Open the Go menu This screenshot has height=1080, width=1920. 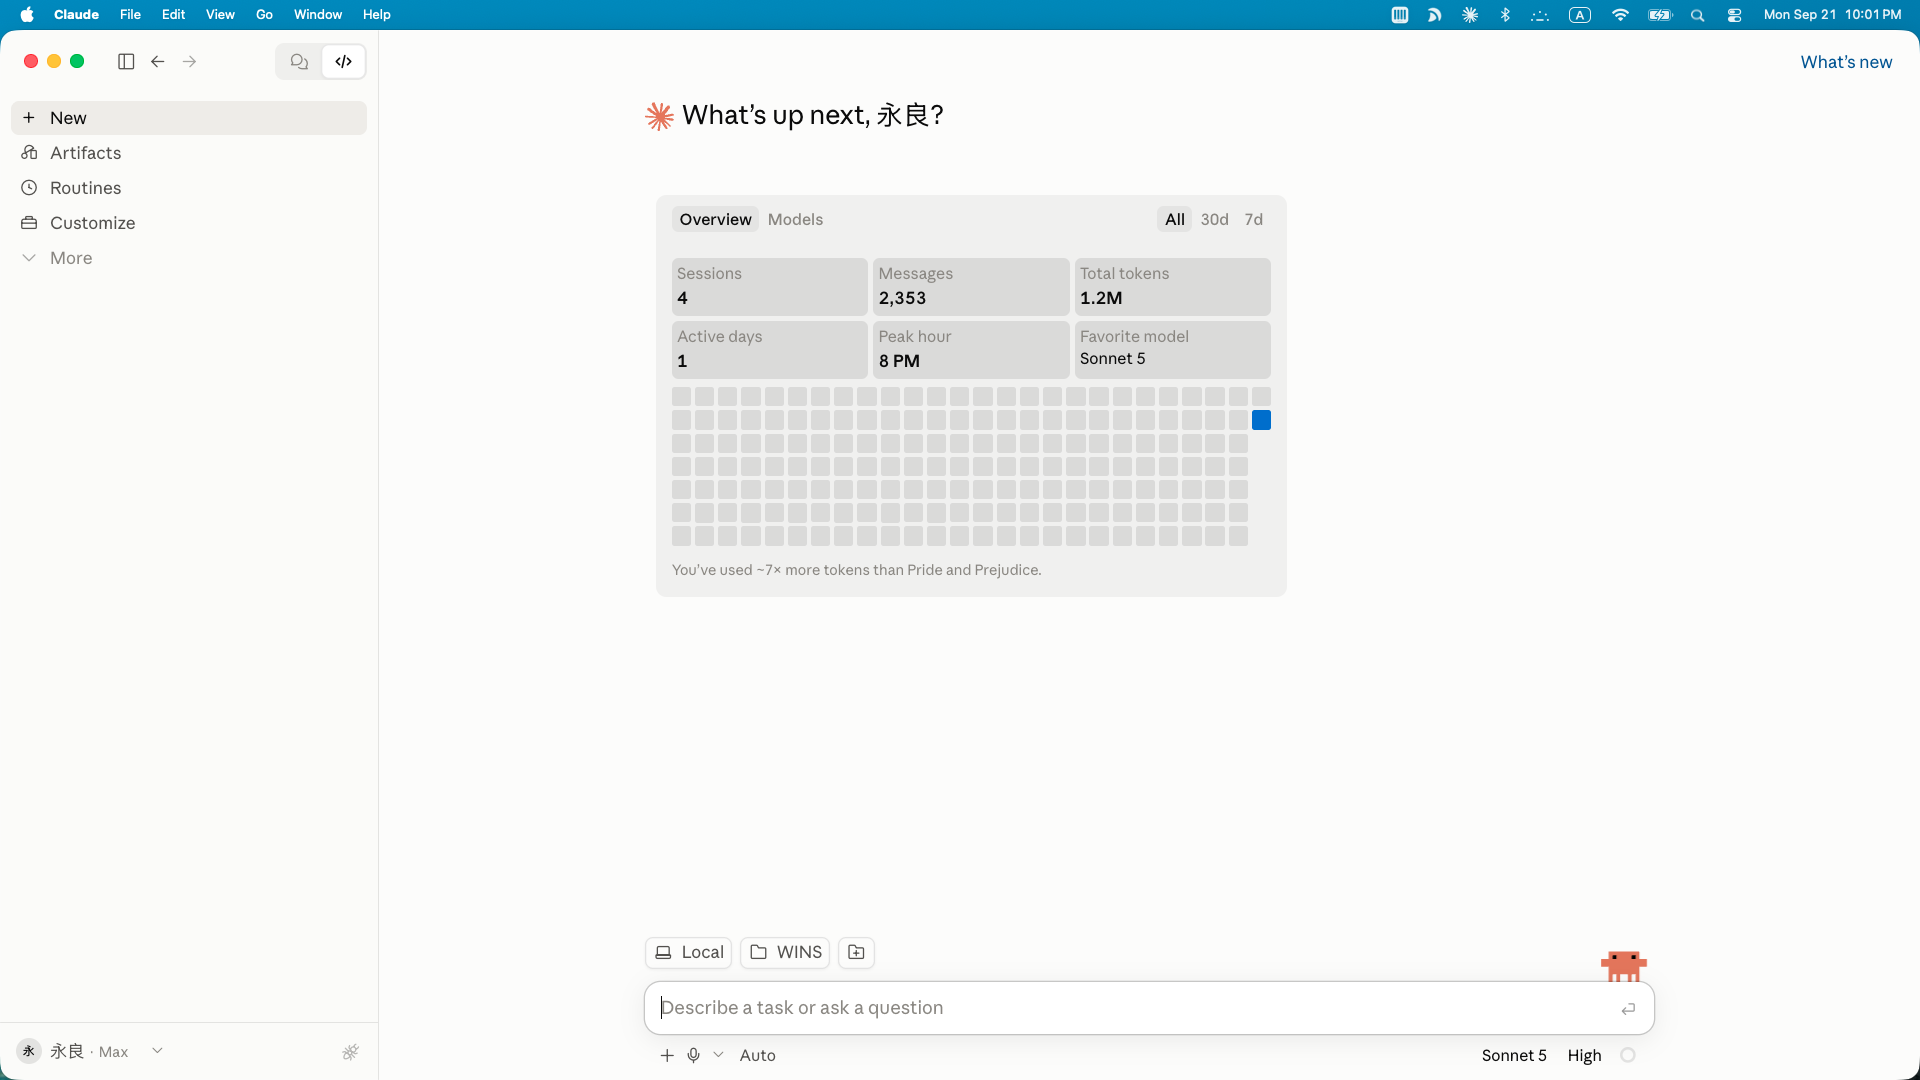[264, 15]
